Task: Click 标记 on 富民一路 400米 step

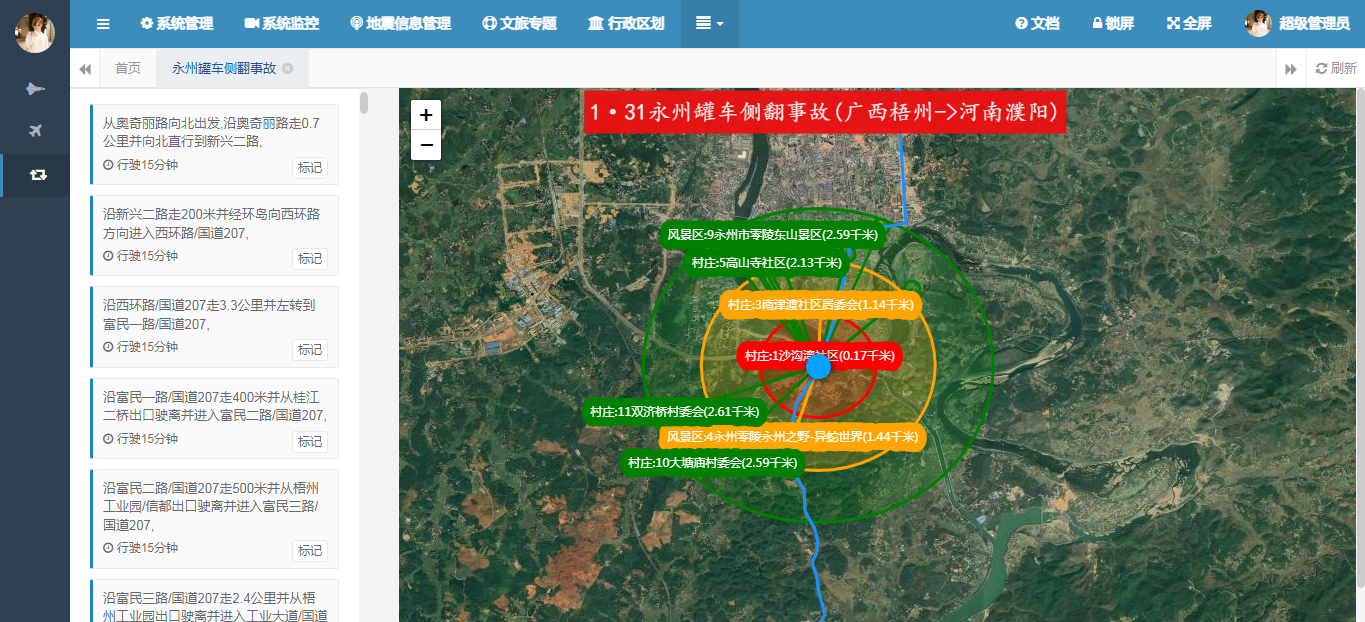Action: pos(310,442)
